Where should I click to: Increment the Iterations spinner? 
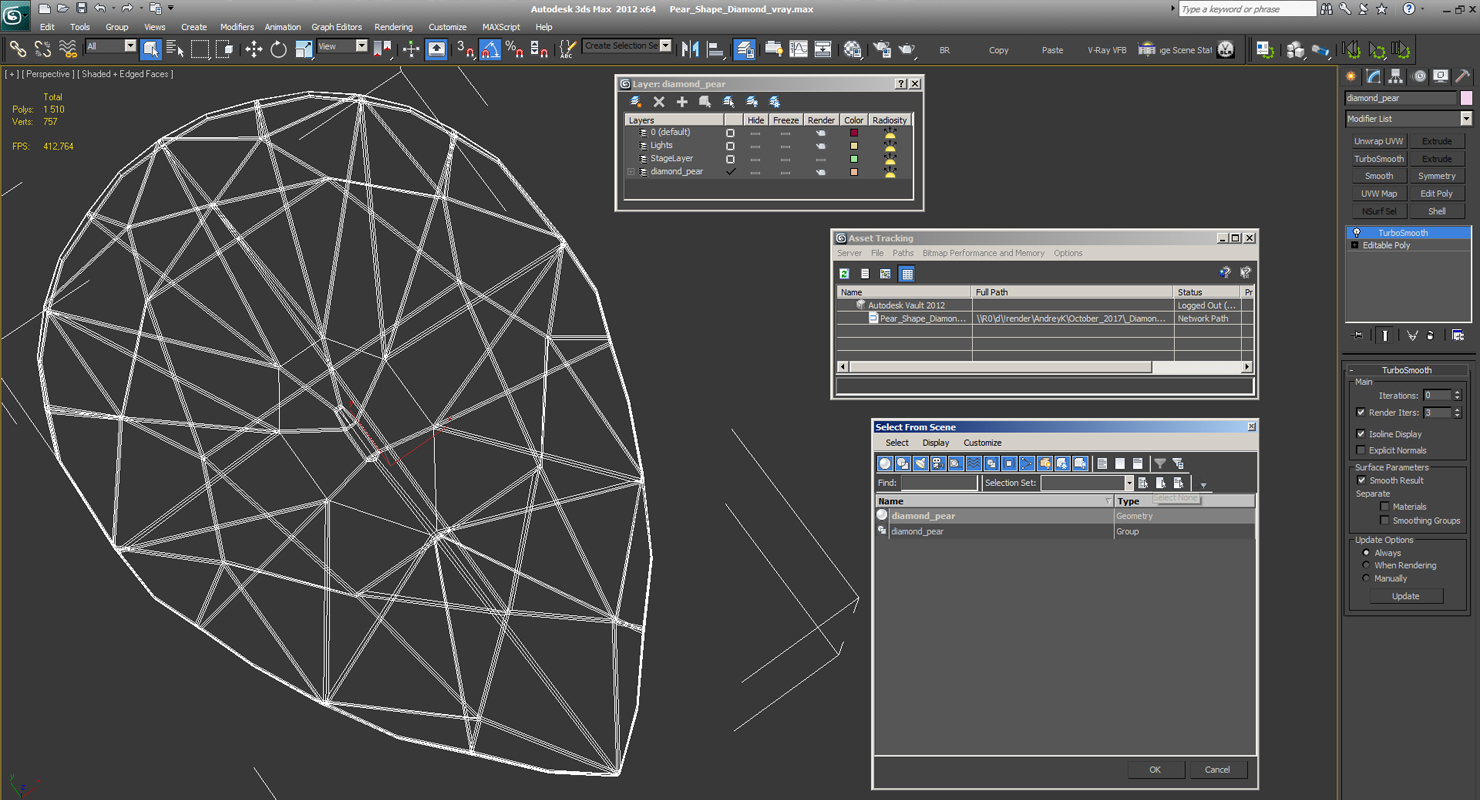[1457, 393]
